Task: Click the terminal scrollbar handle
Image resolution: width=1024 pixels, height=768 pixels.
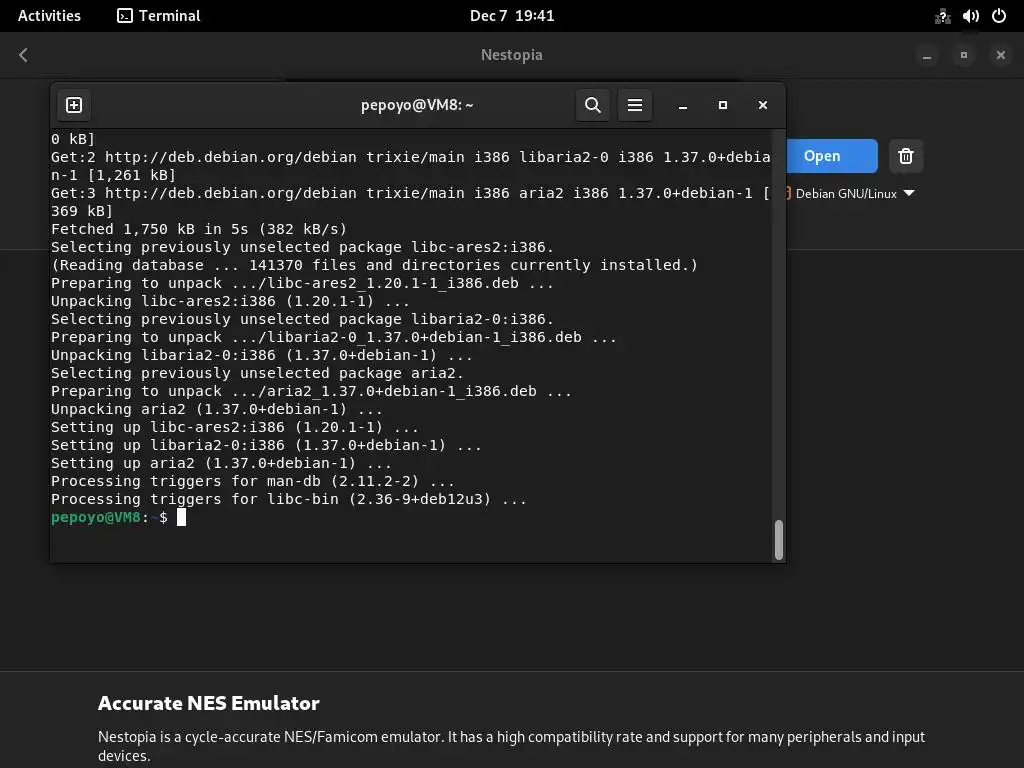Action: [778, 539]
